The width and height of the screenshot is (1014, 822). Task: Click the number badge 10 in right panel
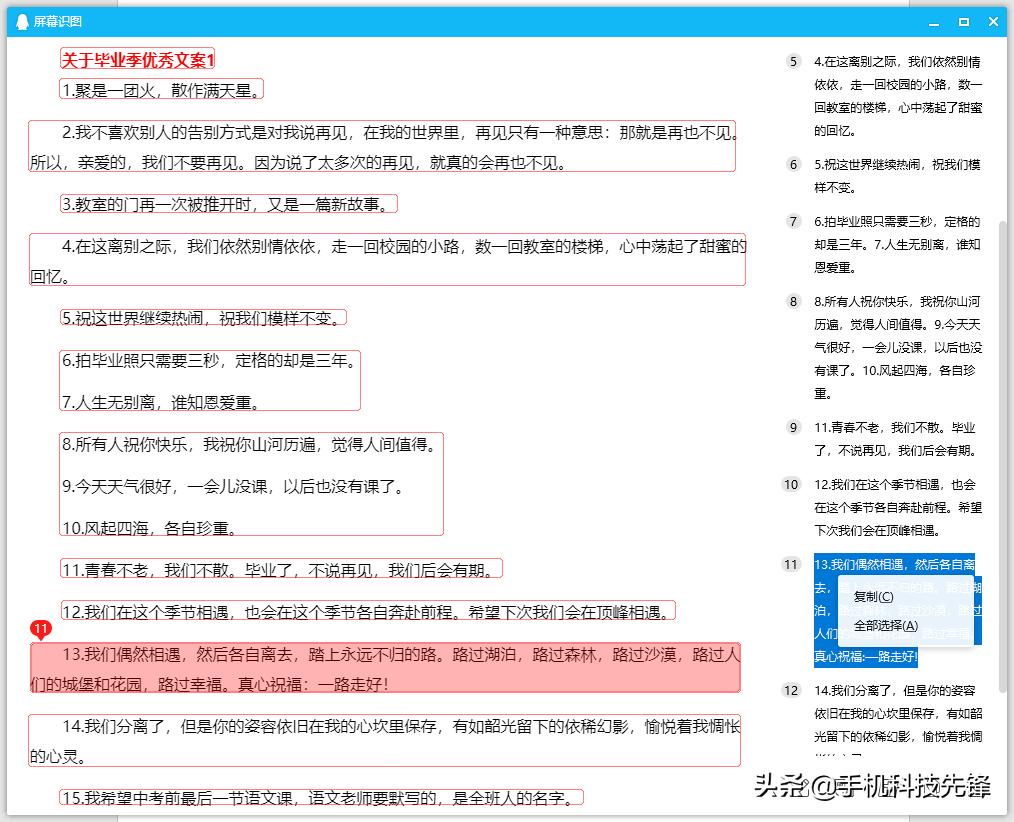791,483
